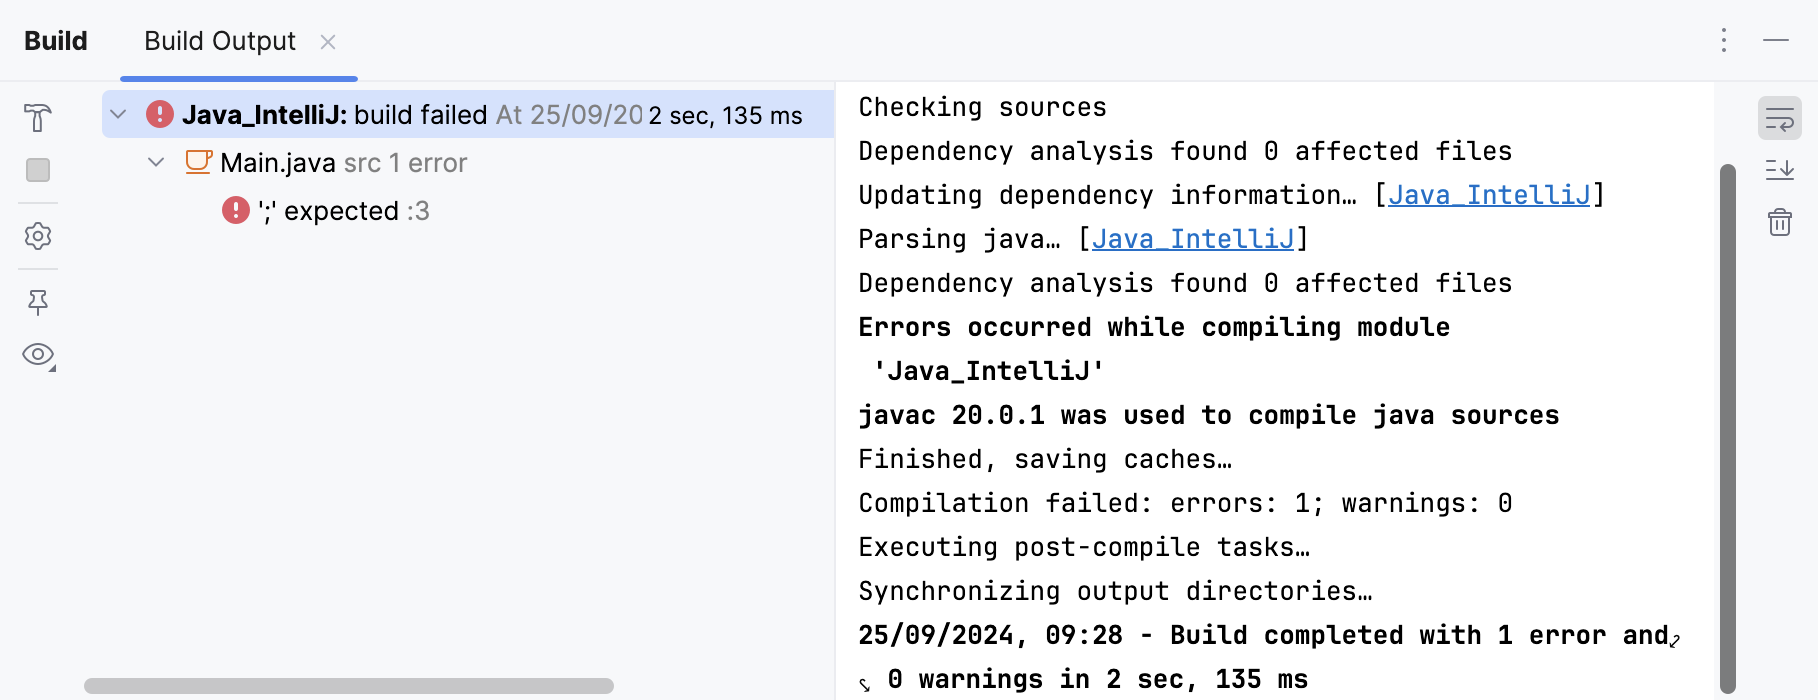
Task: Click the hammer Rebuild icon
Action: (38, 118)
